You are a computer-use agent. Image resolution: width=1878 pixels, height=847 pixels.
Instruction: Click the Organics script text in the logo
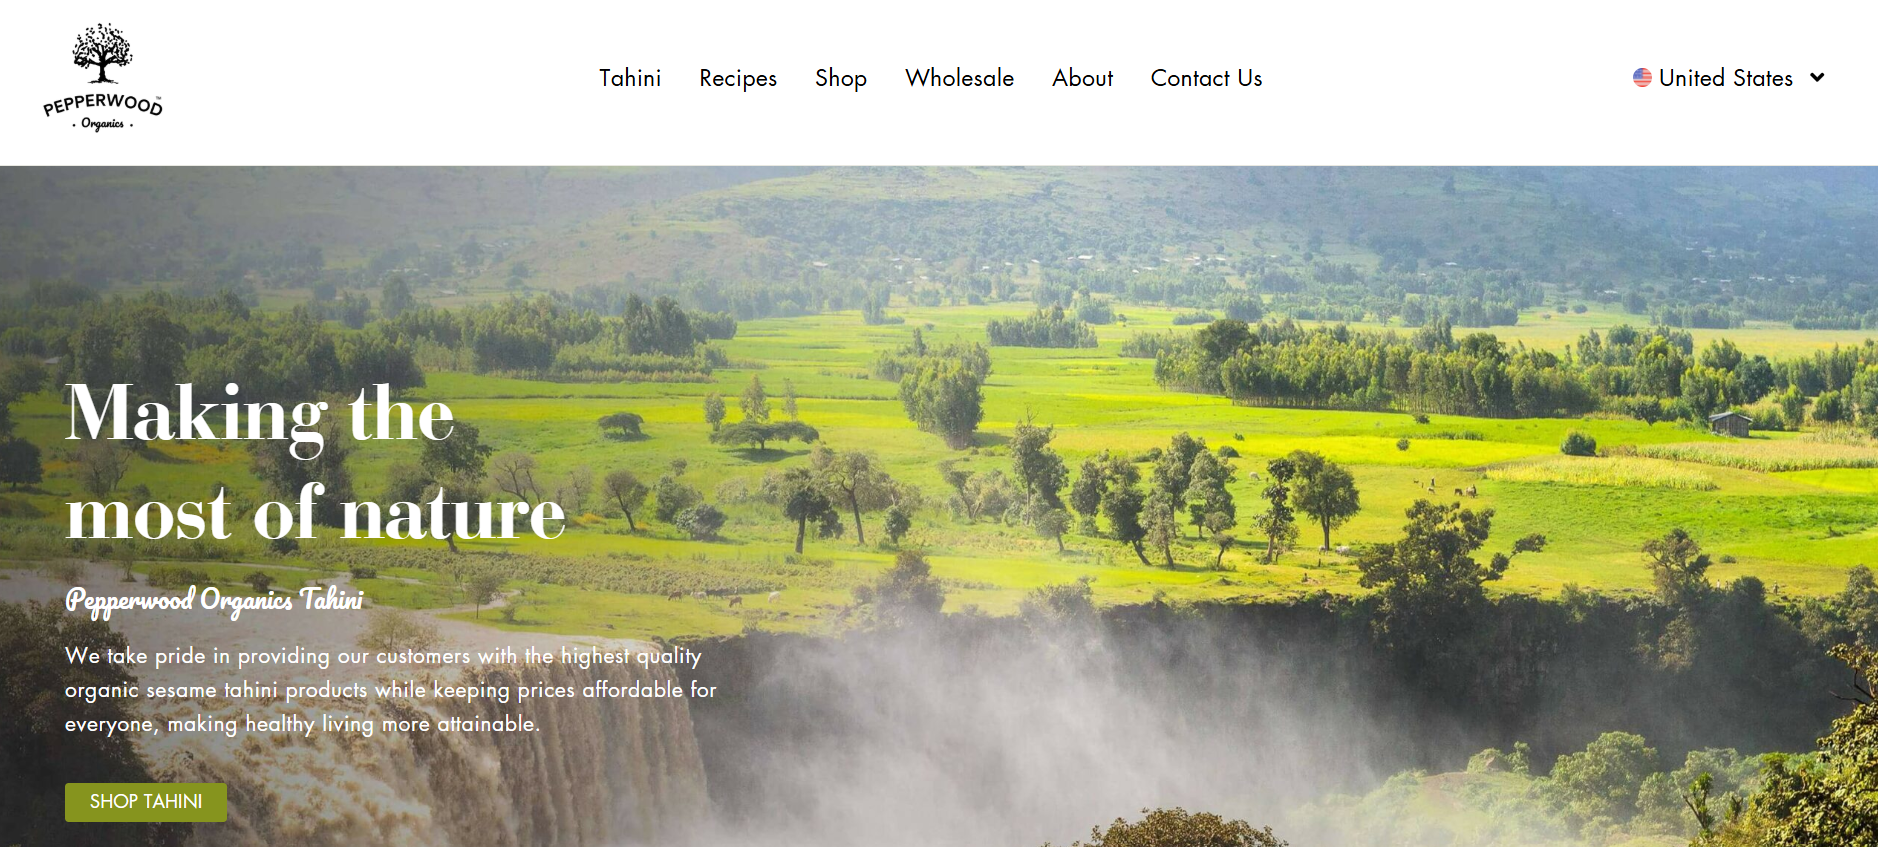tap(102, 124)
